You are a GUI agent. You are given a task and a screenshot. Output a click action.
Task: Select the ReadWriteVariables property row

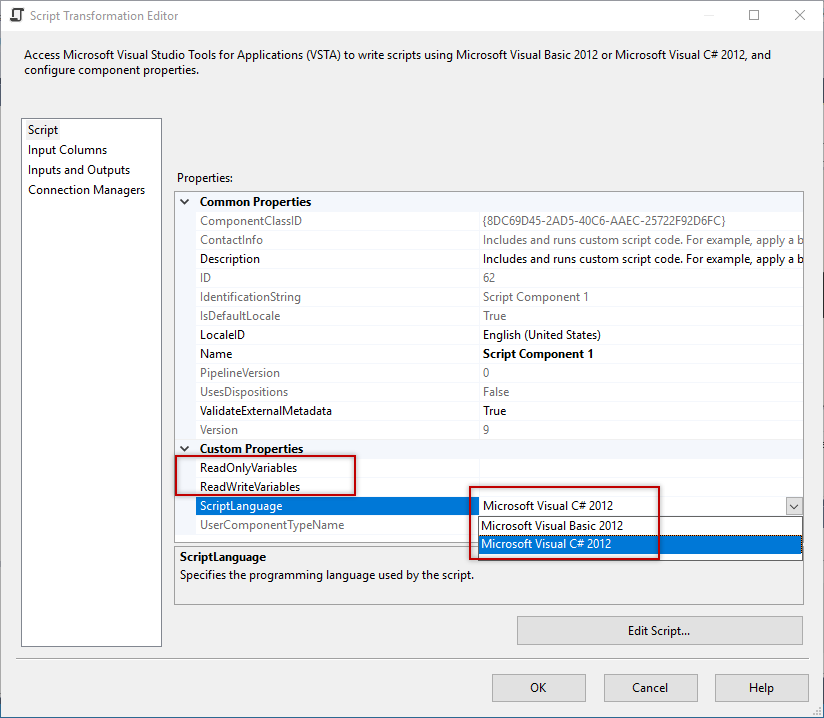tap(252, 486)
